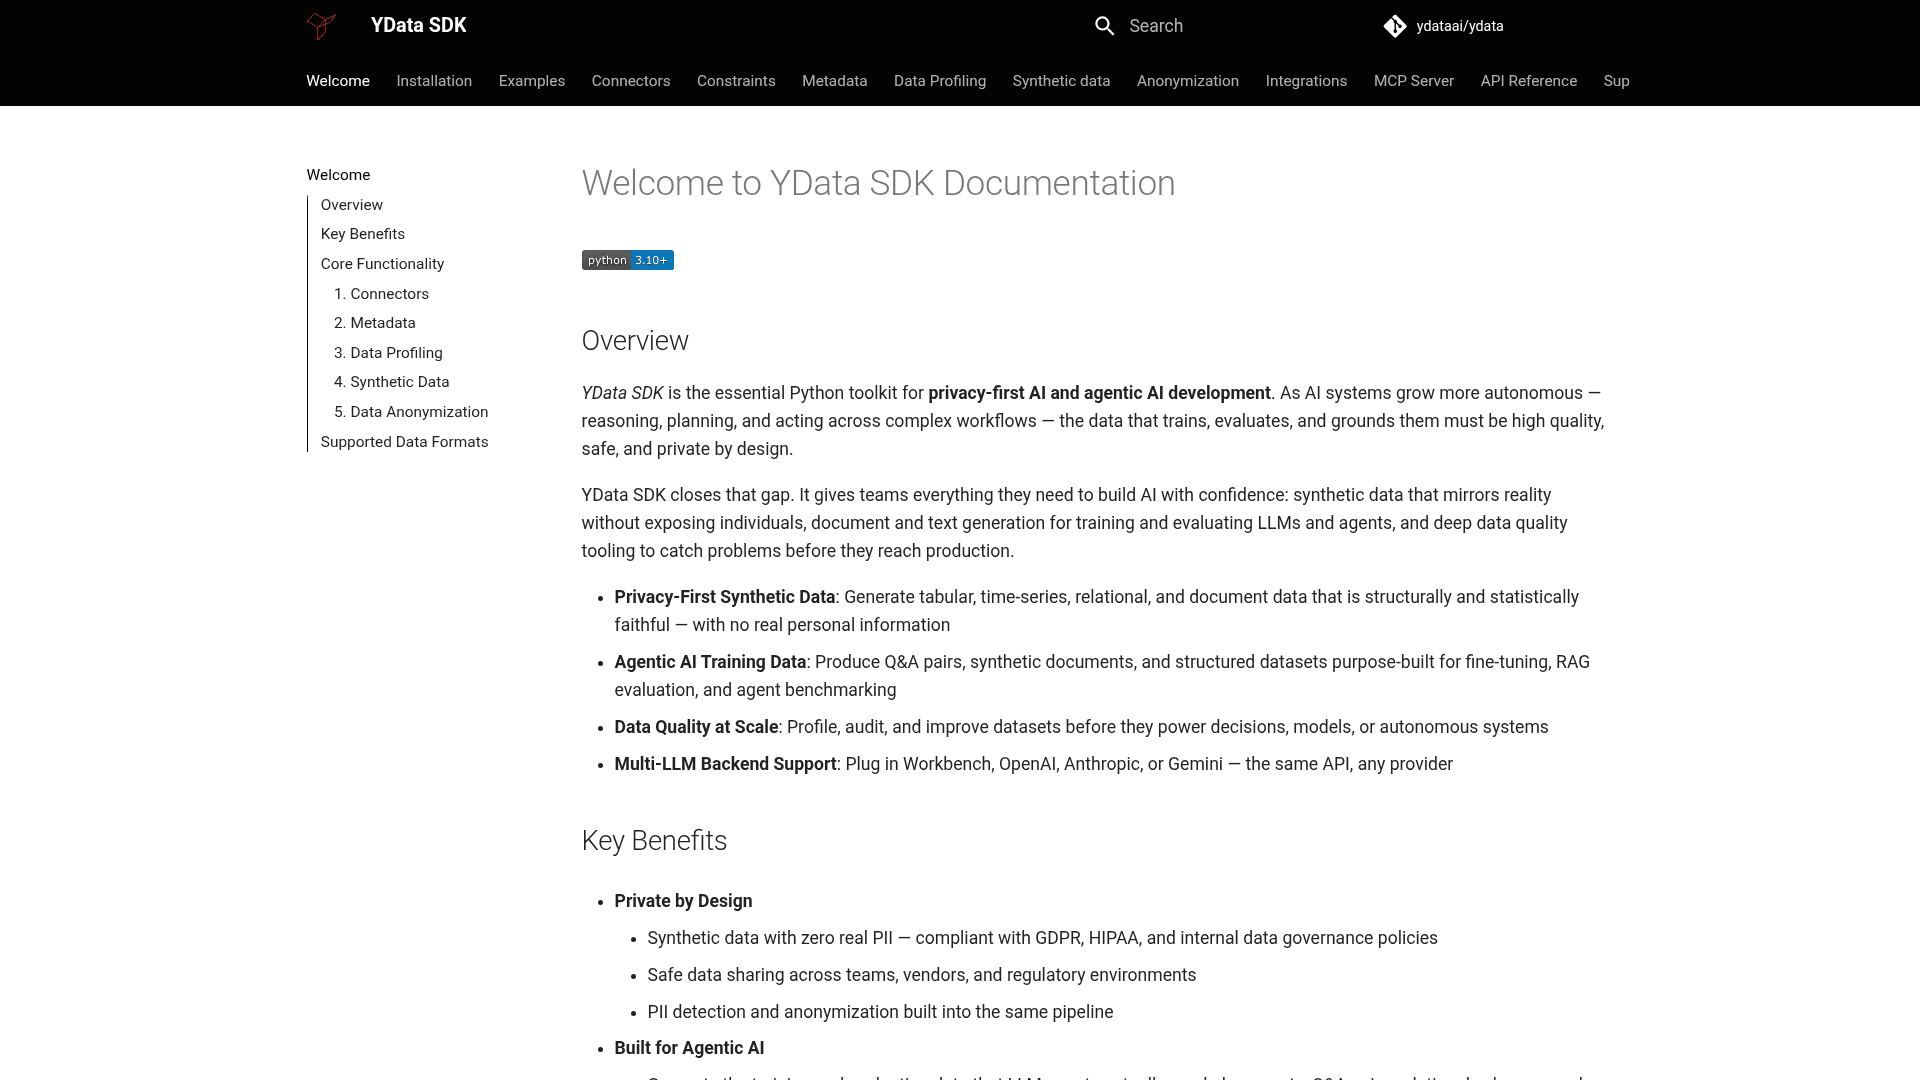
Task: Go to 3. Data Profiling sidebar entry
Action: pyautogui.click(x=388, y=353)
